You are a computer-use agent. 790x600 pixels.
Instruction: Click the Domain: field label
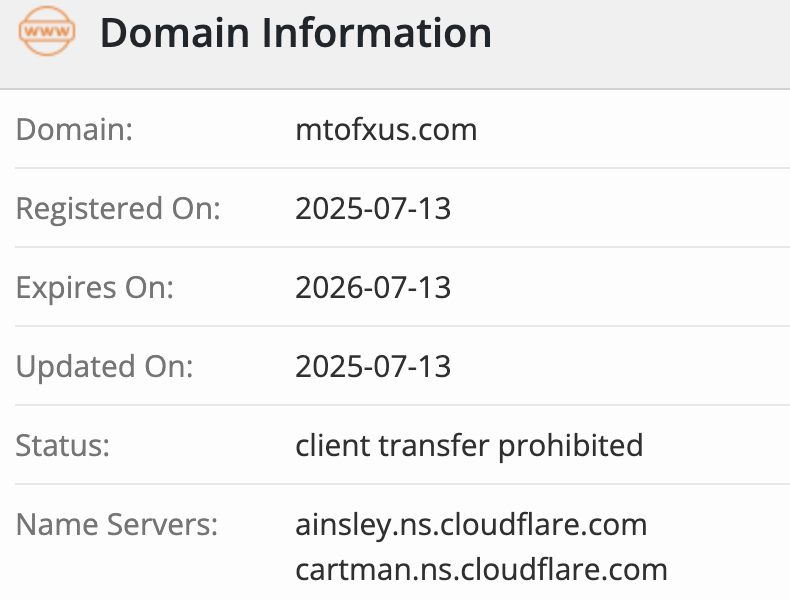tap(75, 130)
